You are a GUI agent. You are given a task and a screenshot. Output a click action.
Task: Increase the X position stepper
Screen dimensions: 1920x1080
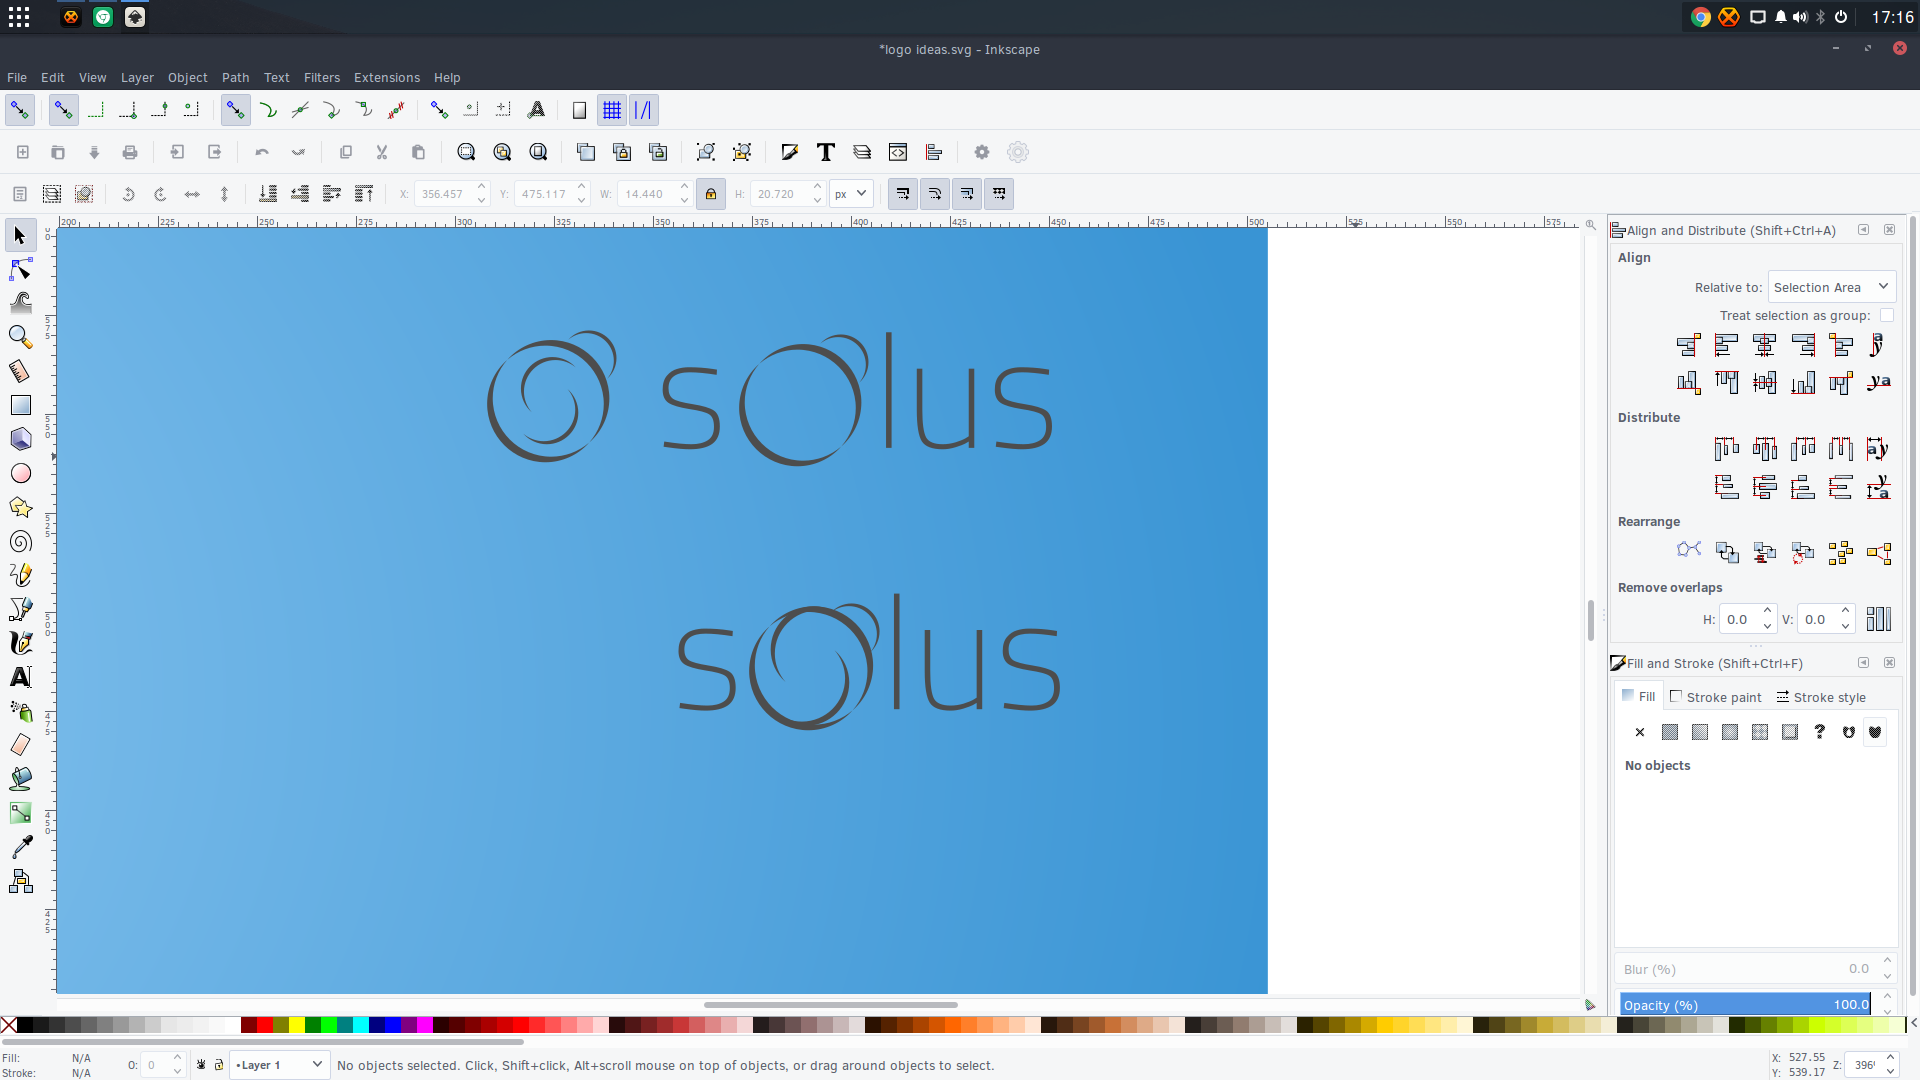[482, 187]
